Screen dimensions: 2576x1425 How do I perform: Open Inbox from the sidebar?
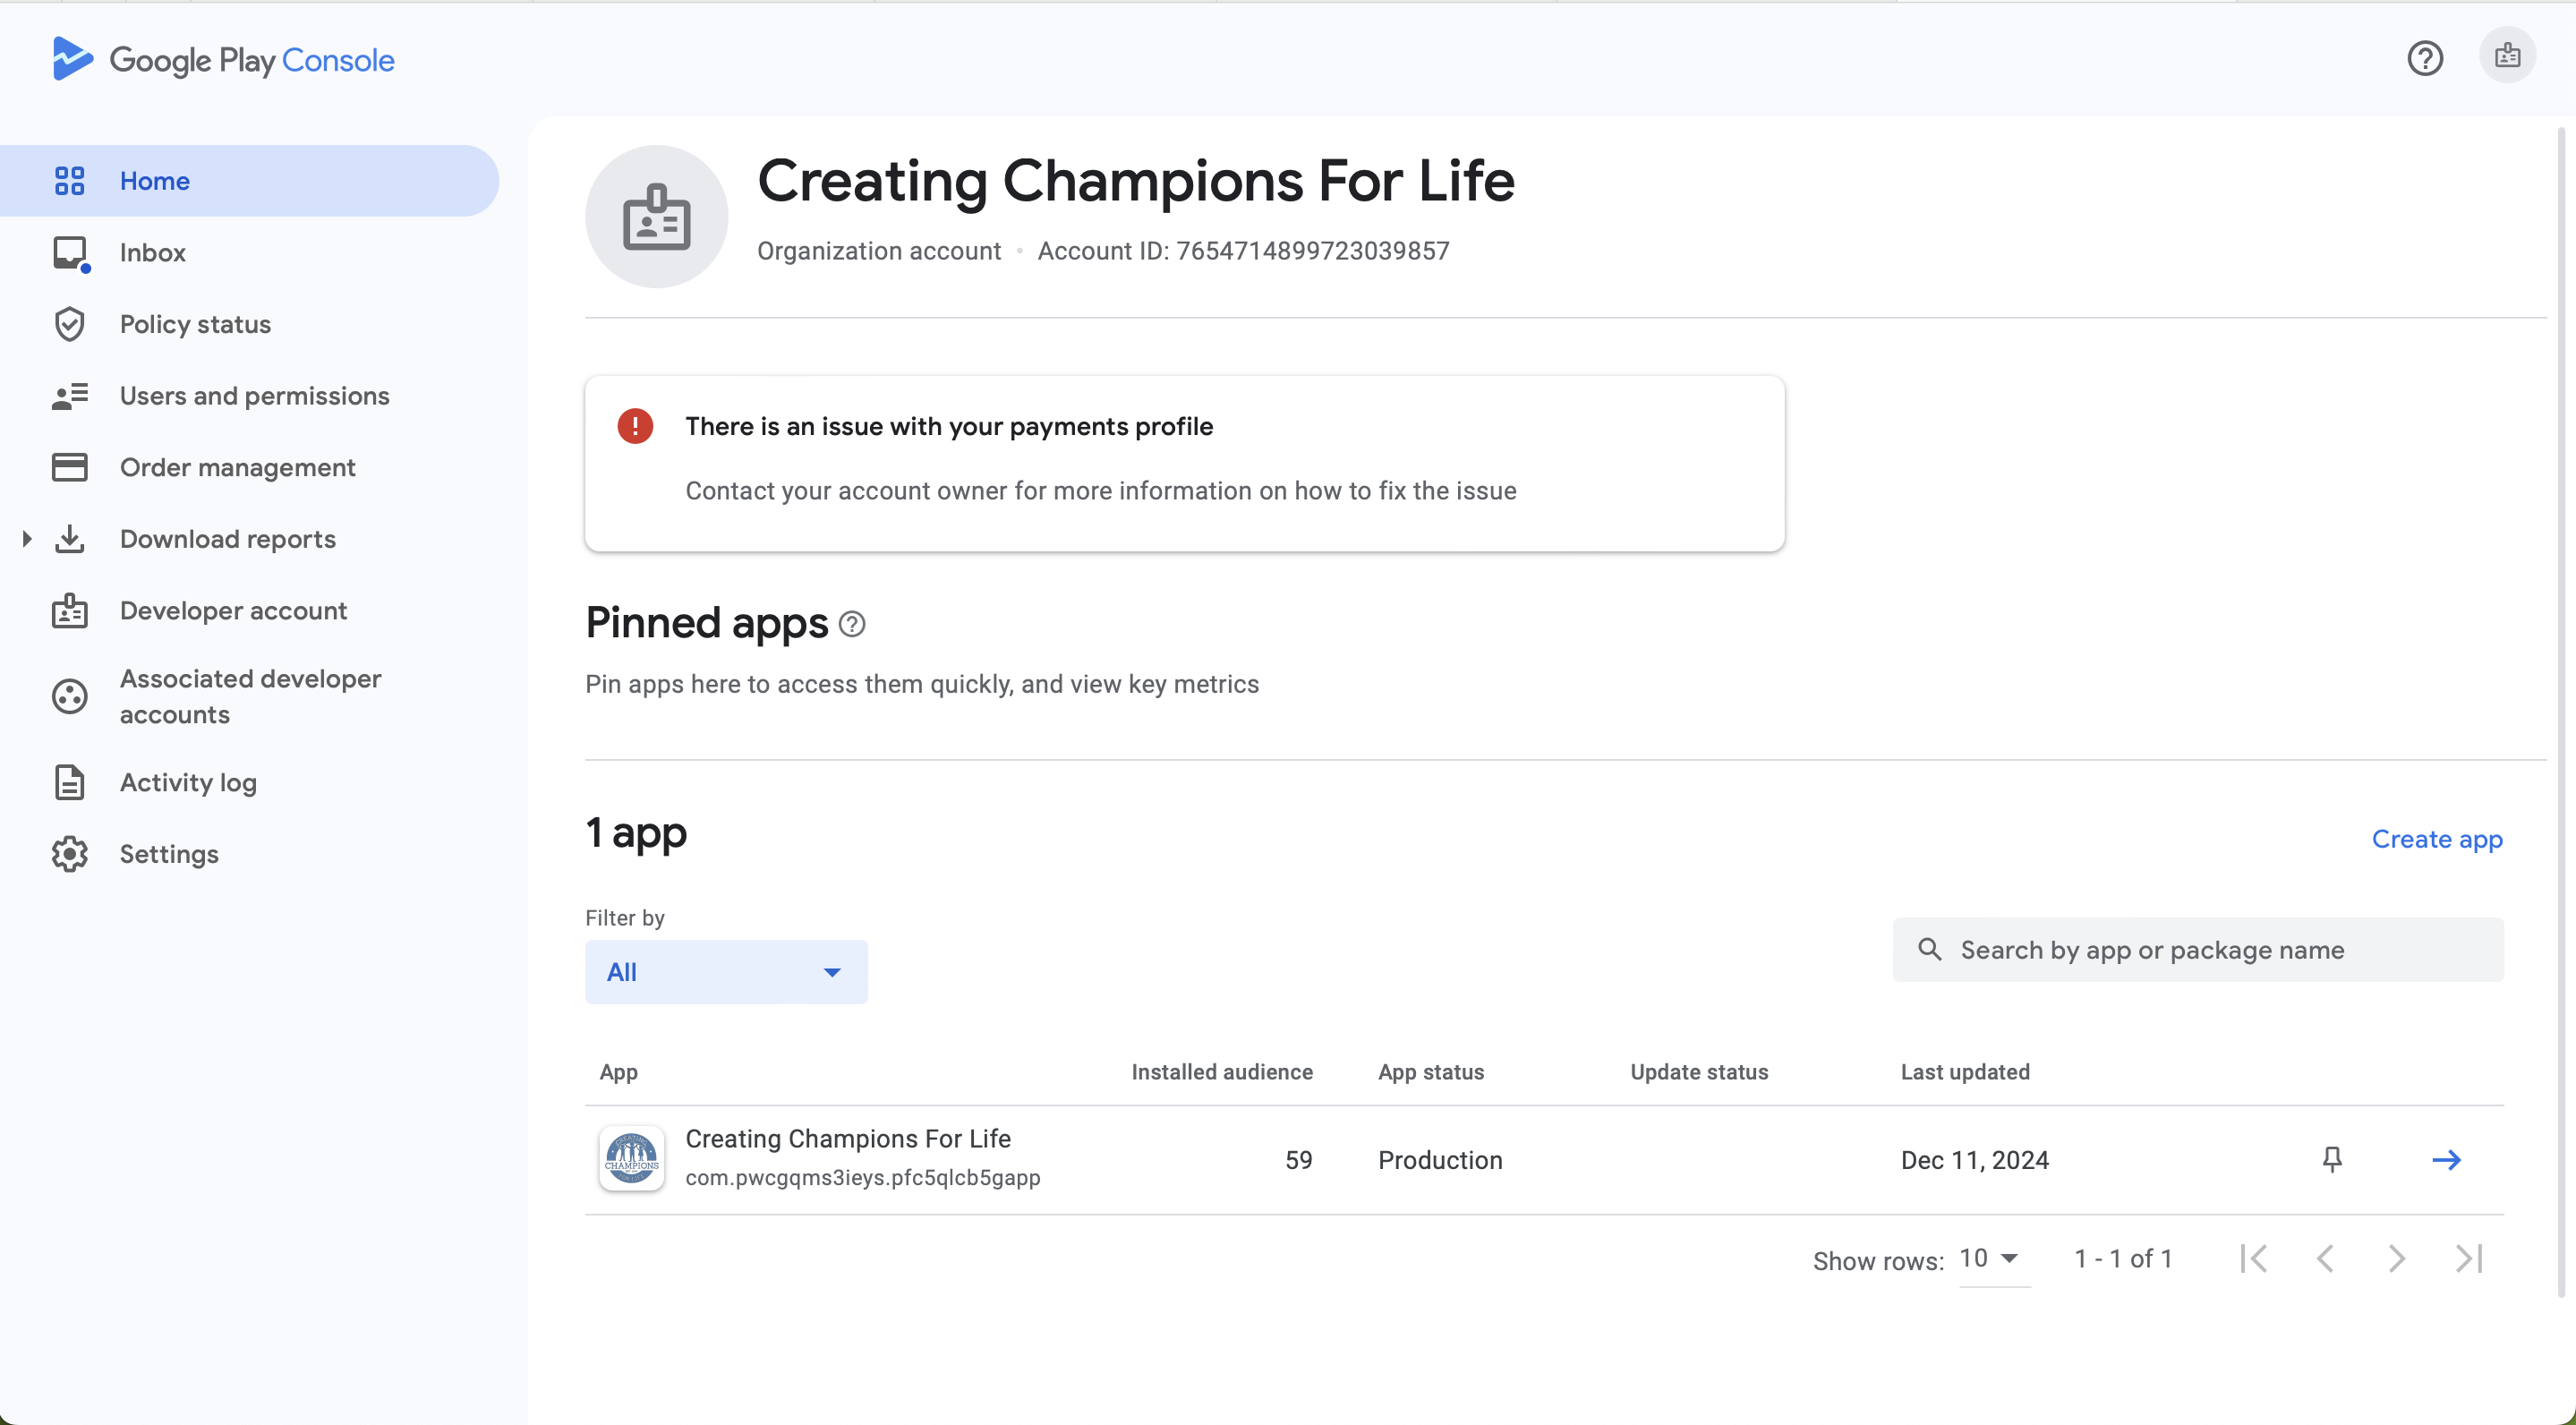click(152, 252)
